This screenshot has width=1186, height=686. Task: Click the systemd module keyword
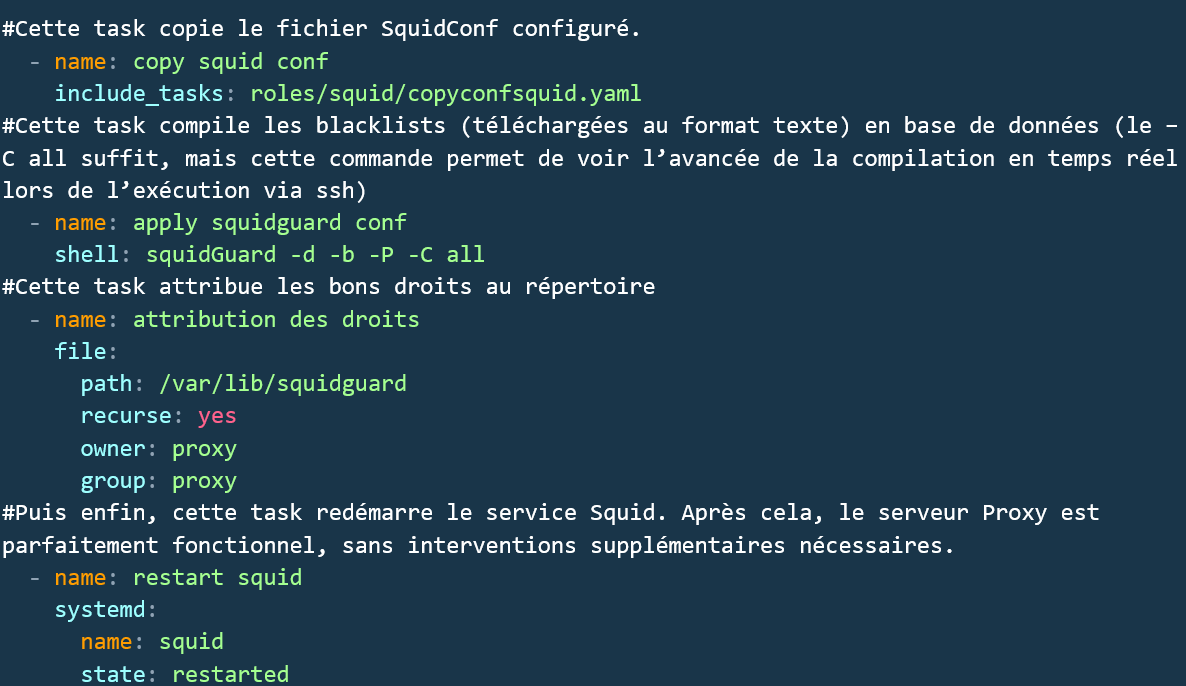[102, 609]
